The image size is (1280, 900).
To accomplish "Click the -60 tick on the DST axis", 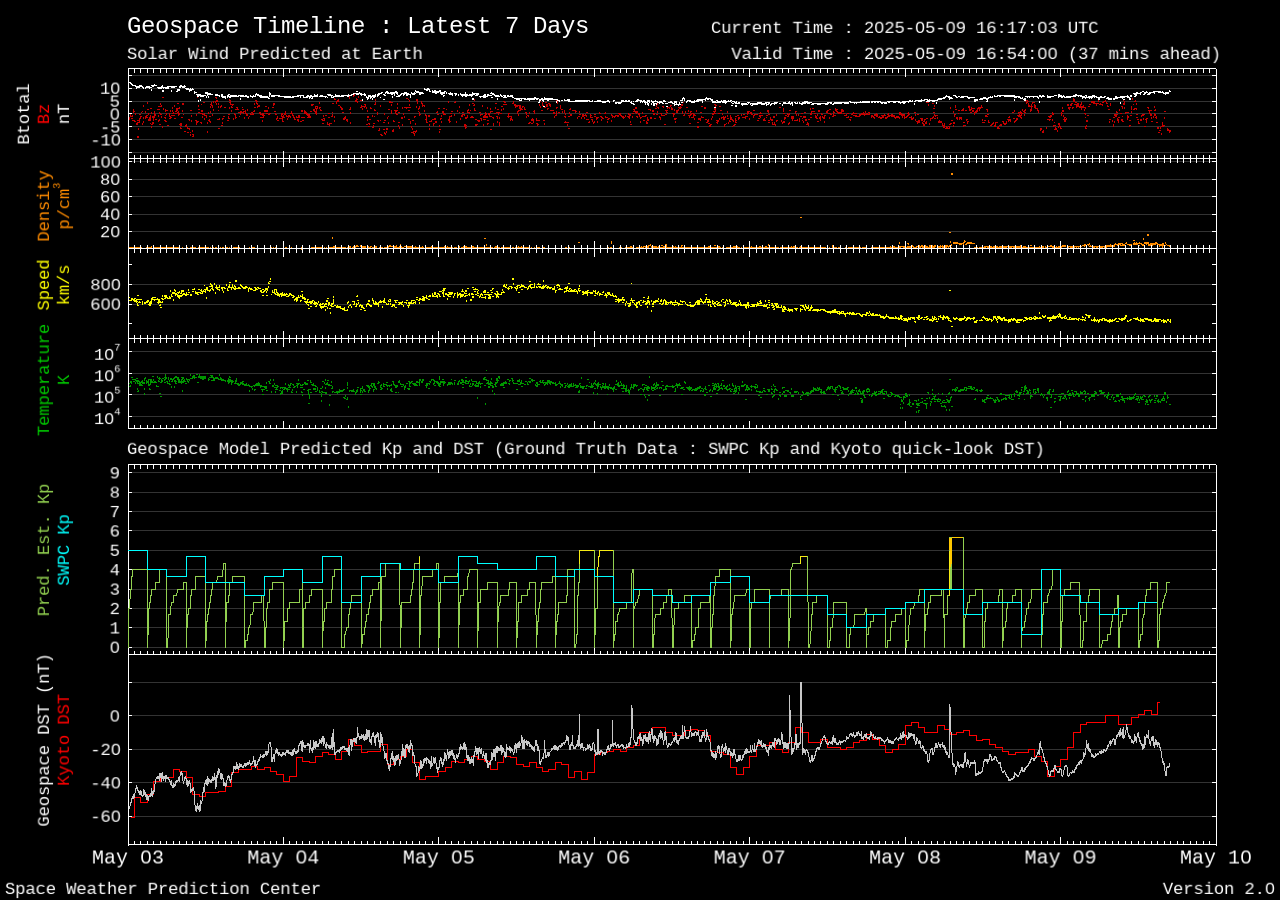I will (106, 817).
